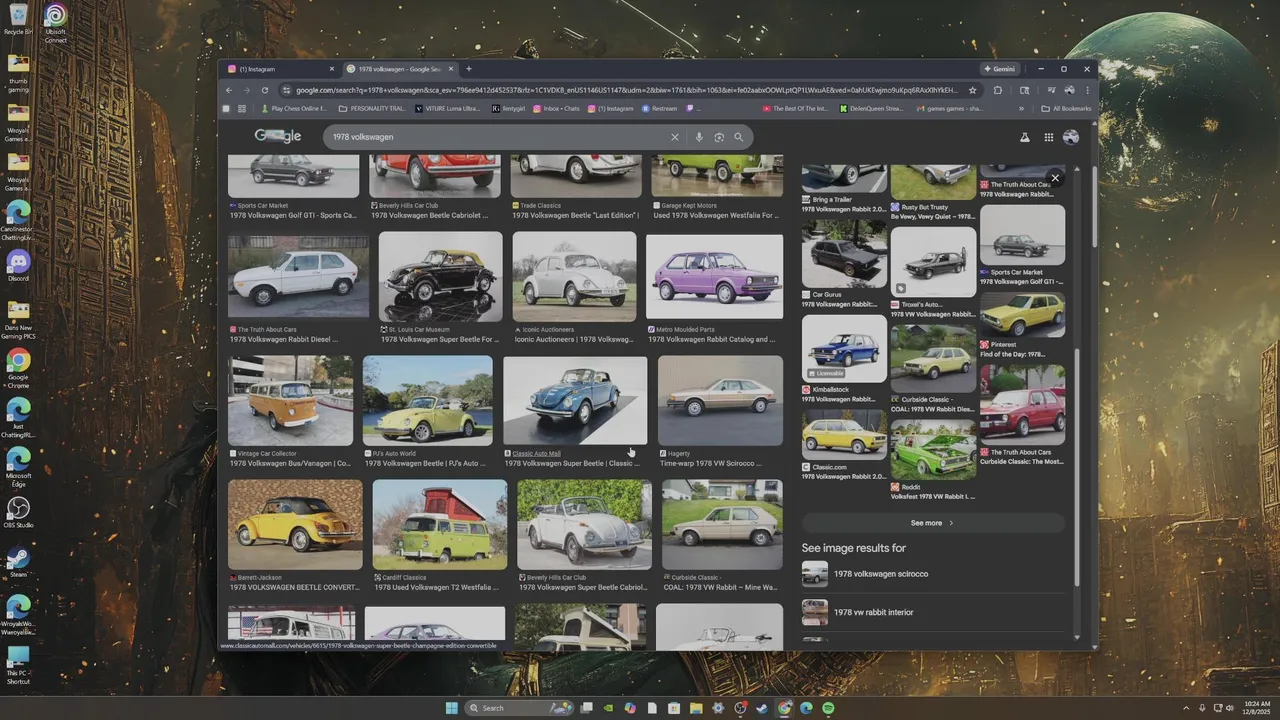Viewport: 1280px width, 720px height.
Task: Open Discord desktop shortcut
Action: 18,266
